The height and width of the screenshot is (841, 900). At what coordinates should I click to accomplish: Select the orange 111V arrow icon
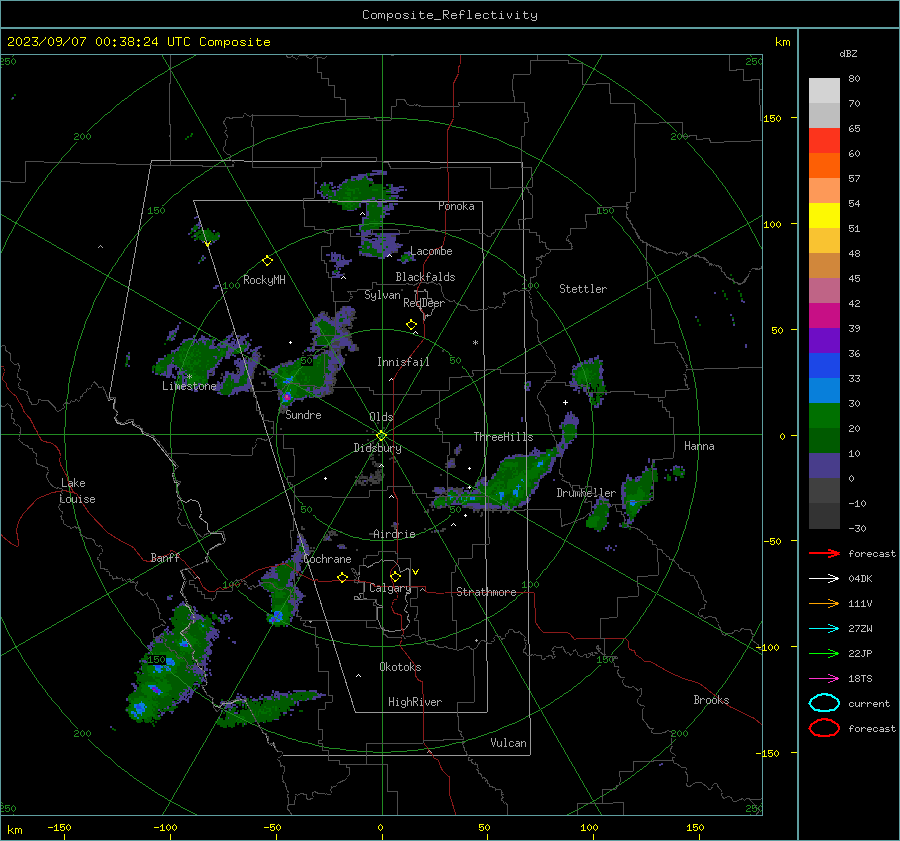824,603
